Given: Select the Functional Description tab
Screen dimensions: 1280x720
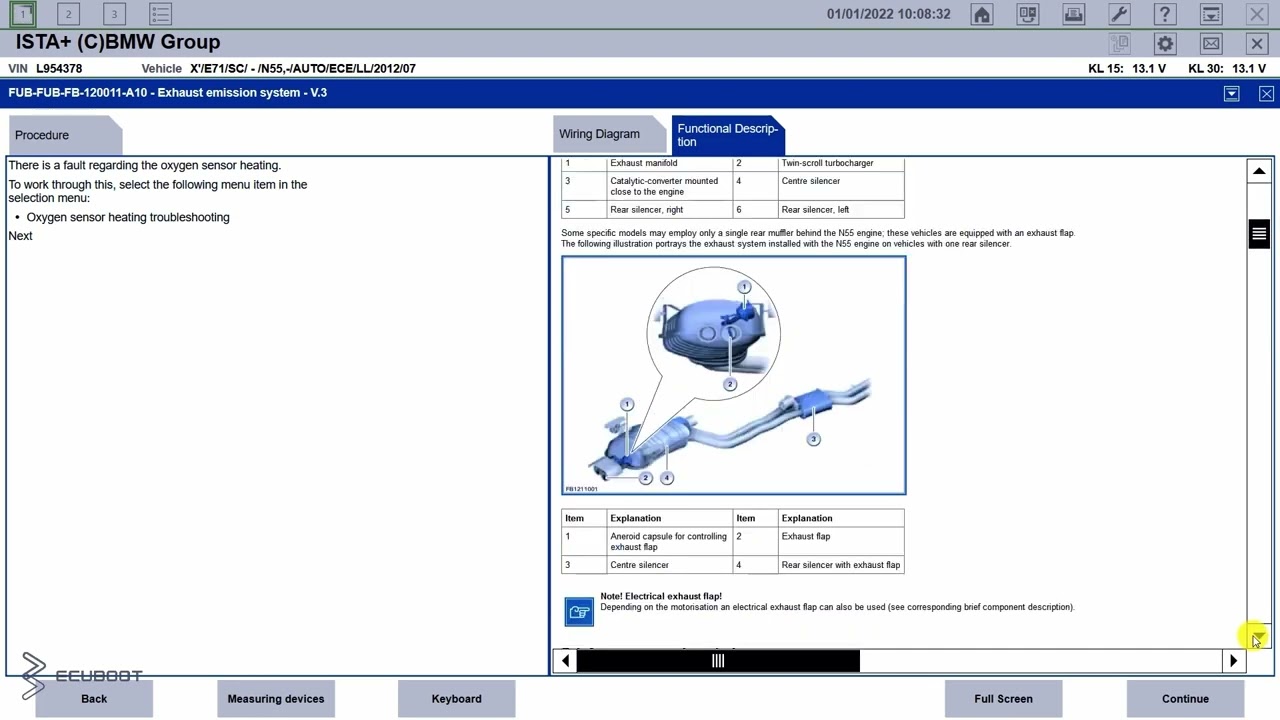Looking at the screenshot, I should (727, 135).
